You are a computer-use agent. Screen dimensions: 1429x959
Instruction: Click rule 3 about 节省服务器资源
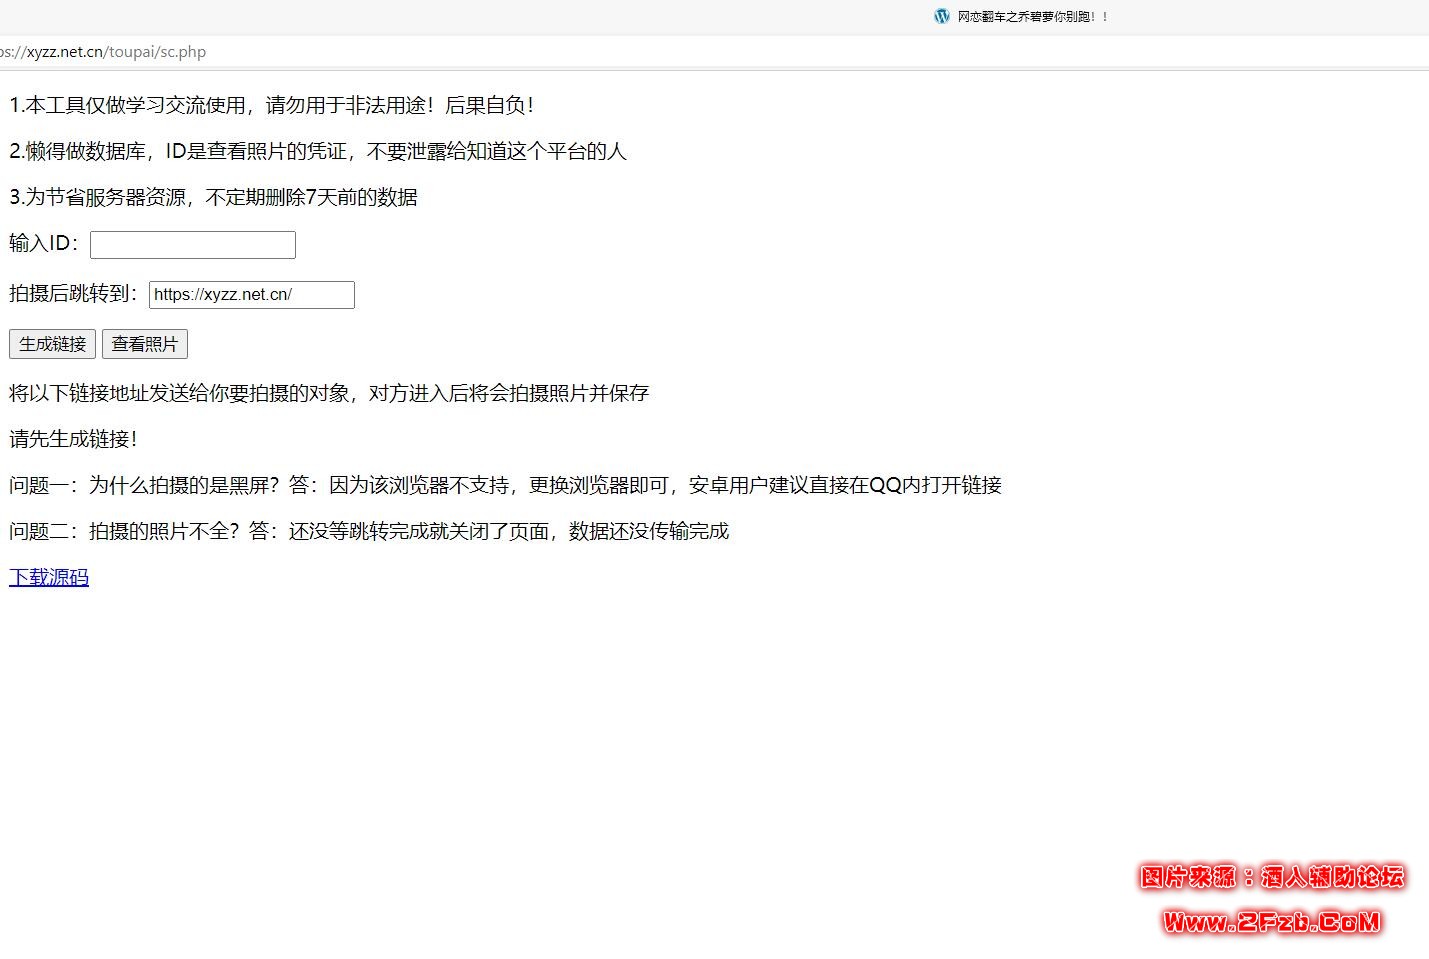tap(213, 197)
